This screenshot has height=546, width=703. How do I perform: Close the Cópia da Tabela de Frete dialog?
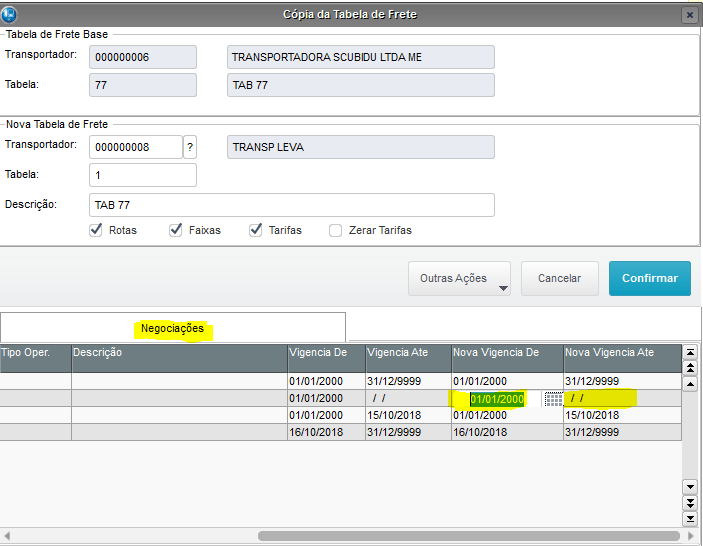click(x=690, y=15)
